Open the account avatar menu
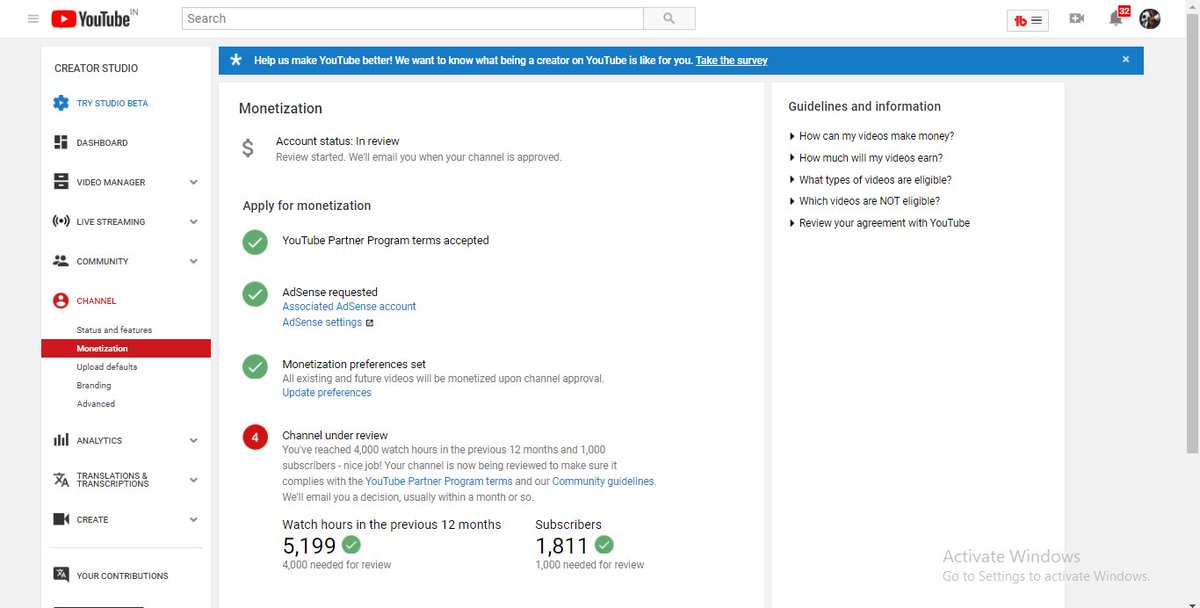This screenshot has width=1200, height=608. click(1150, 18)
